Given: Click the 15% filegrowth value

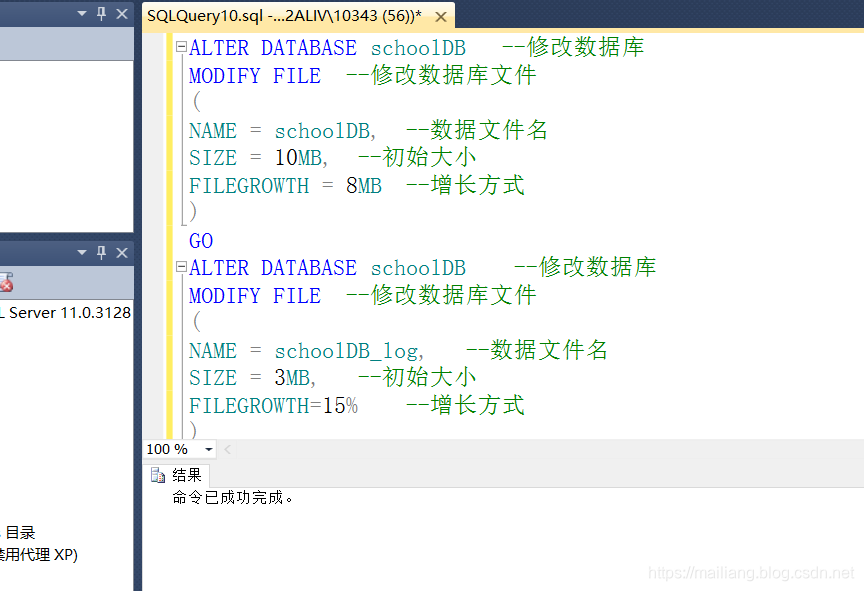Looking at the screenshot, I should click(x=341, y=406).
